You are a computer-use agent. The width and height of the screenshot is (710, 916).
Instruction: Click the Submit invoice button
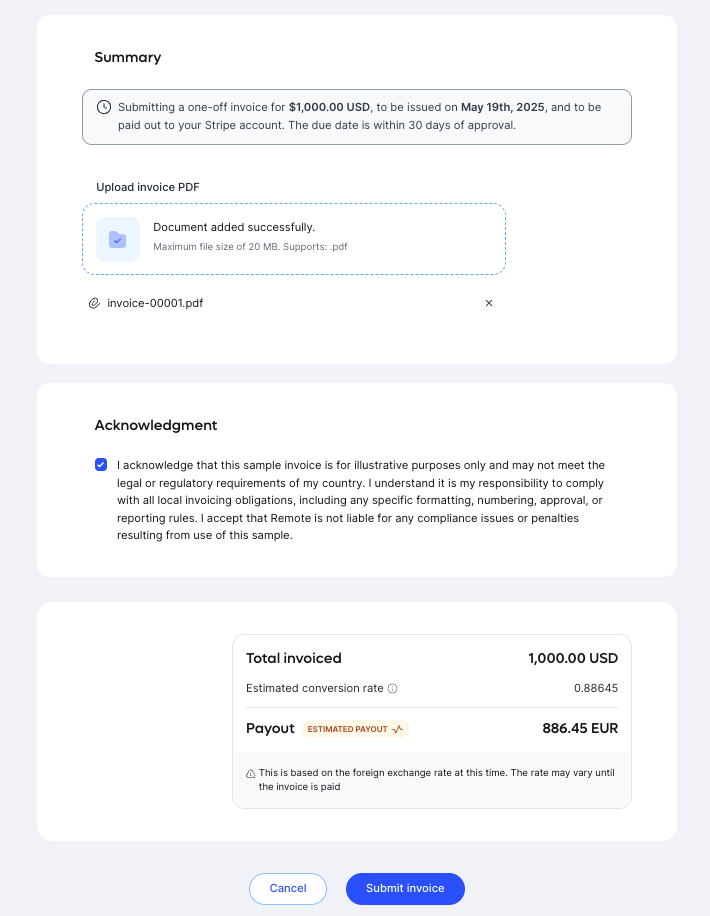pos(405,888)
